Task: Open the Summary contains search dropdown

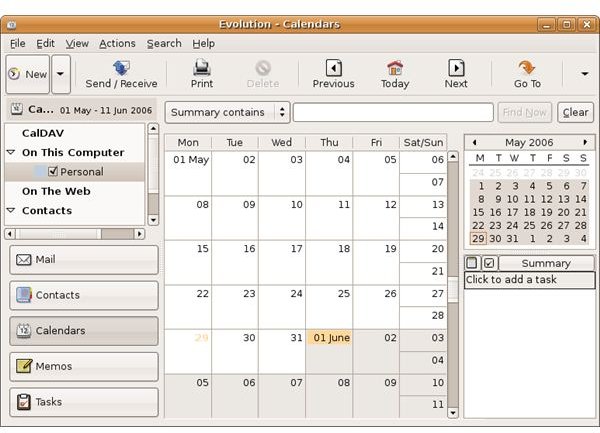Action: pos(227,112)
